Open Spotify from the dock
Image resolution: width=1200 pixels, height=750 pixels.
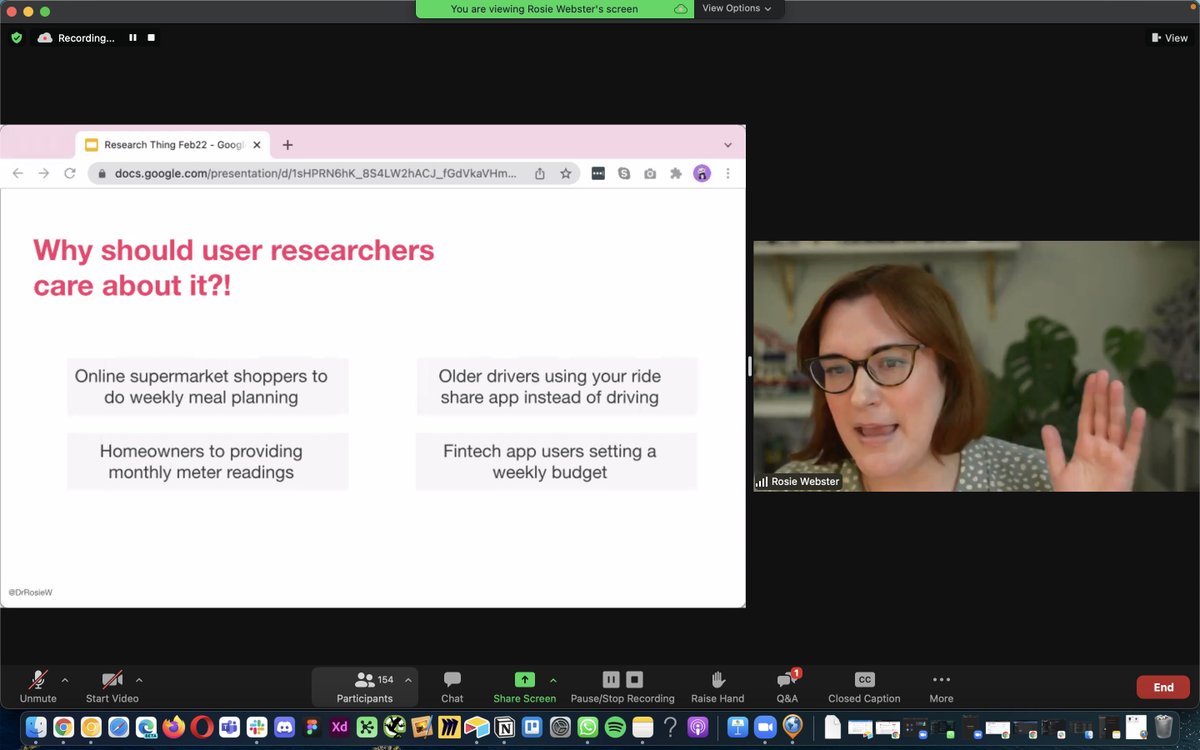pyautogui.click(x=616, y=727)
